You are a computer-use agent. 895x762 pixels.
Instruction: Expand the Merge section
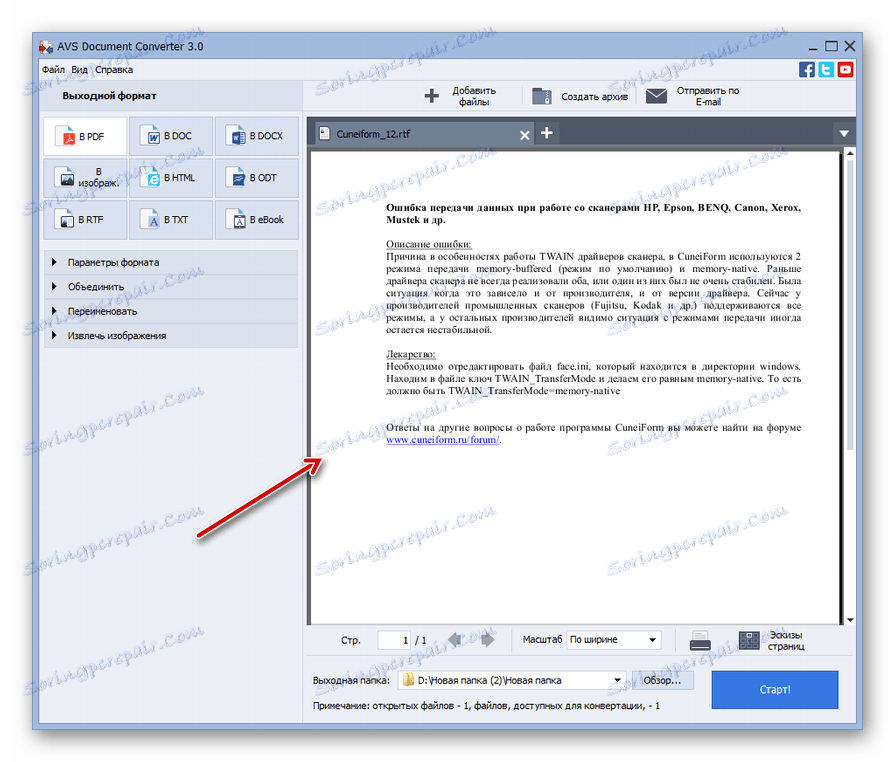pyautogui.click(x=171, y=287)
